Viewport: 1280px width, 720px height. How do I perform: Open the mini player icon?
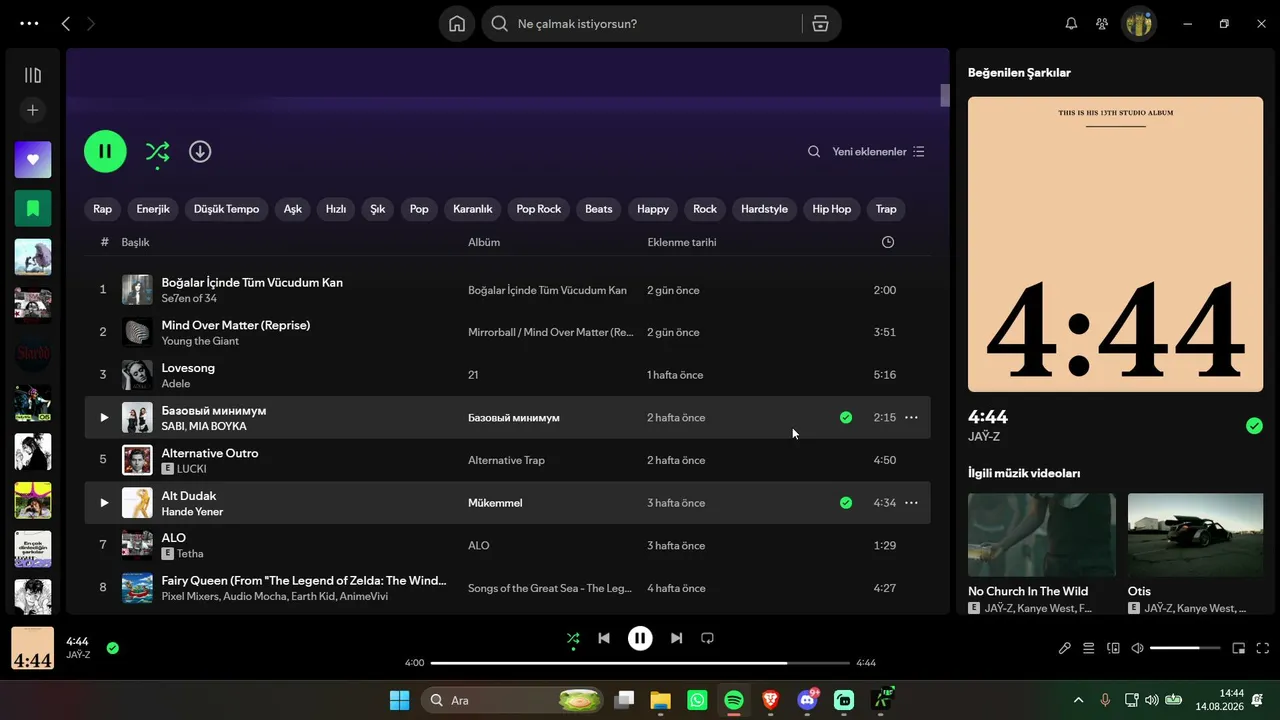[1239, 648]
